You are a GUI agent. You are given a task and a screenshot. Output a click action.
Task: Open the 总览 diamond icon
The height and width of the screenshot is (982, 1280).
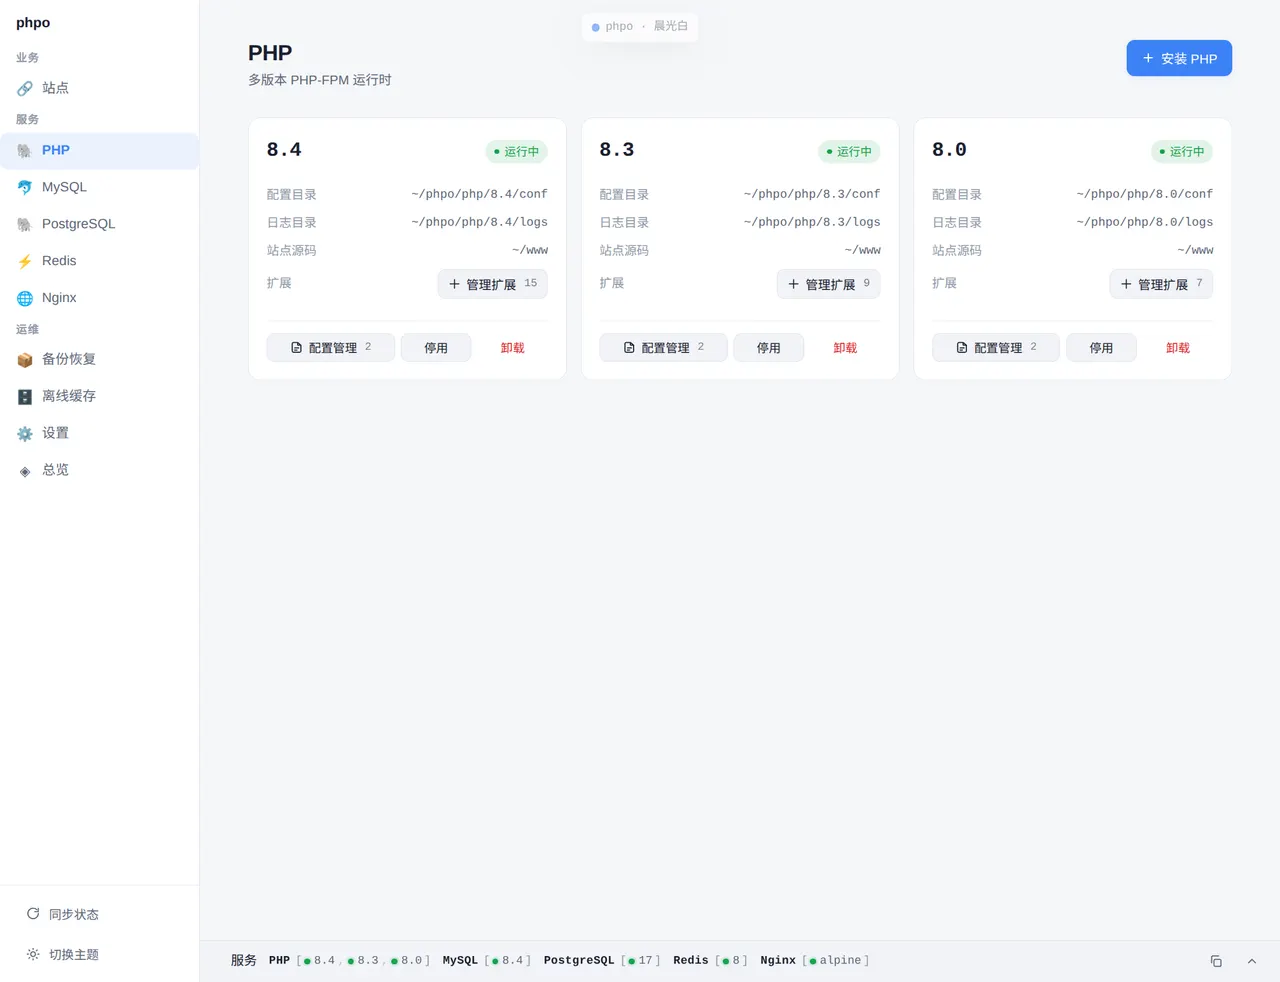pos(25,471)
